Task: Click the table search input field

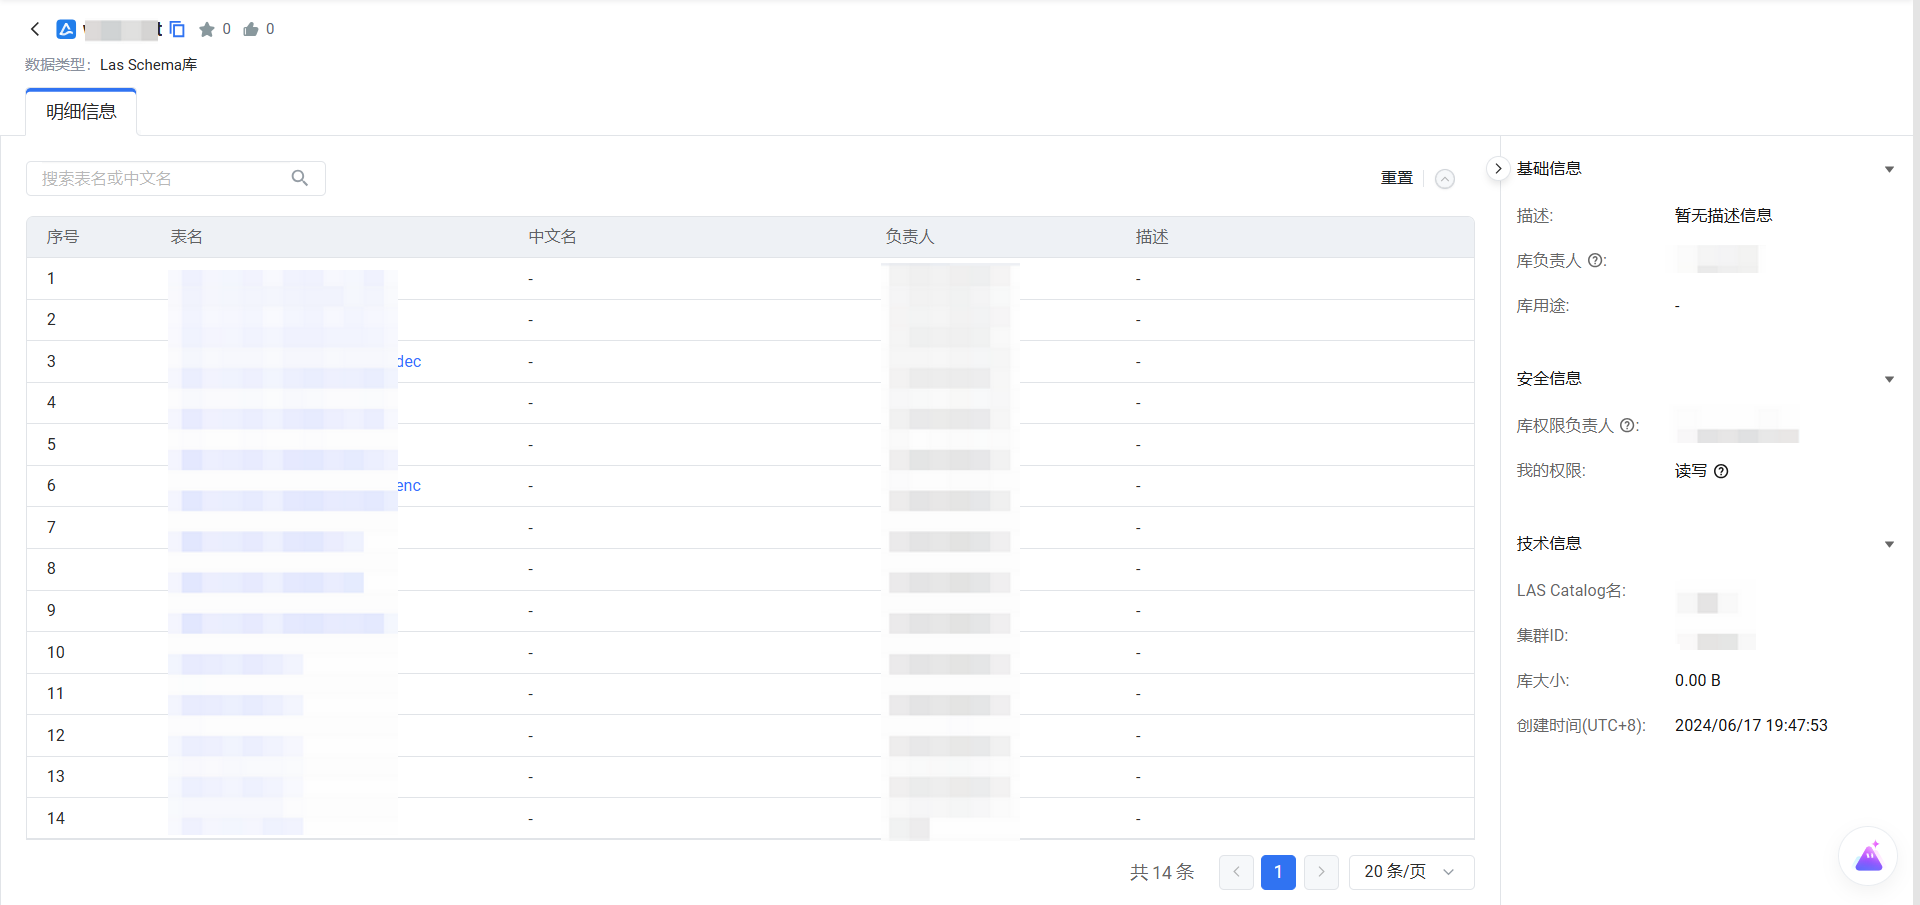Action: (160, 178)
